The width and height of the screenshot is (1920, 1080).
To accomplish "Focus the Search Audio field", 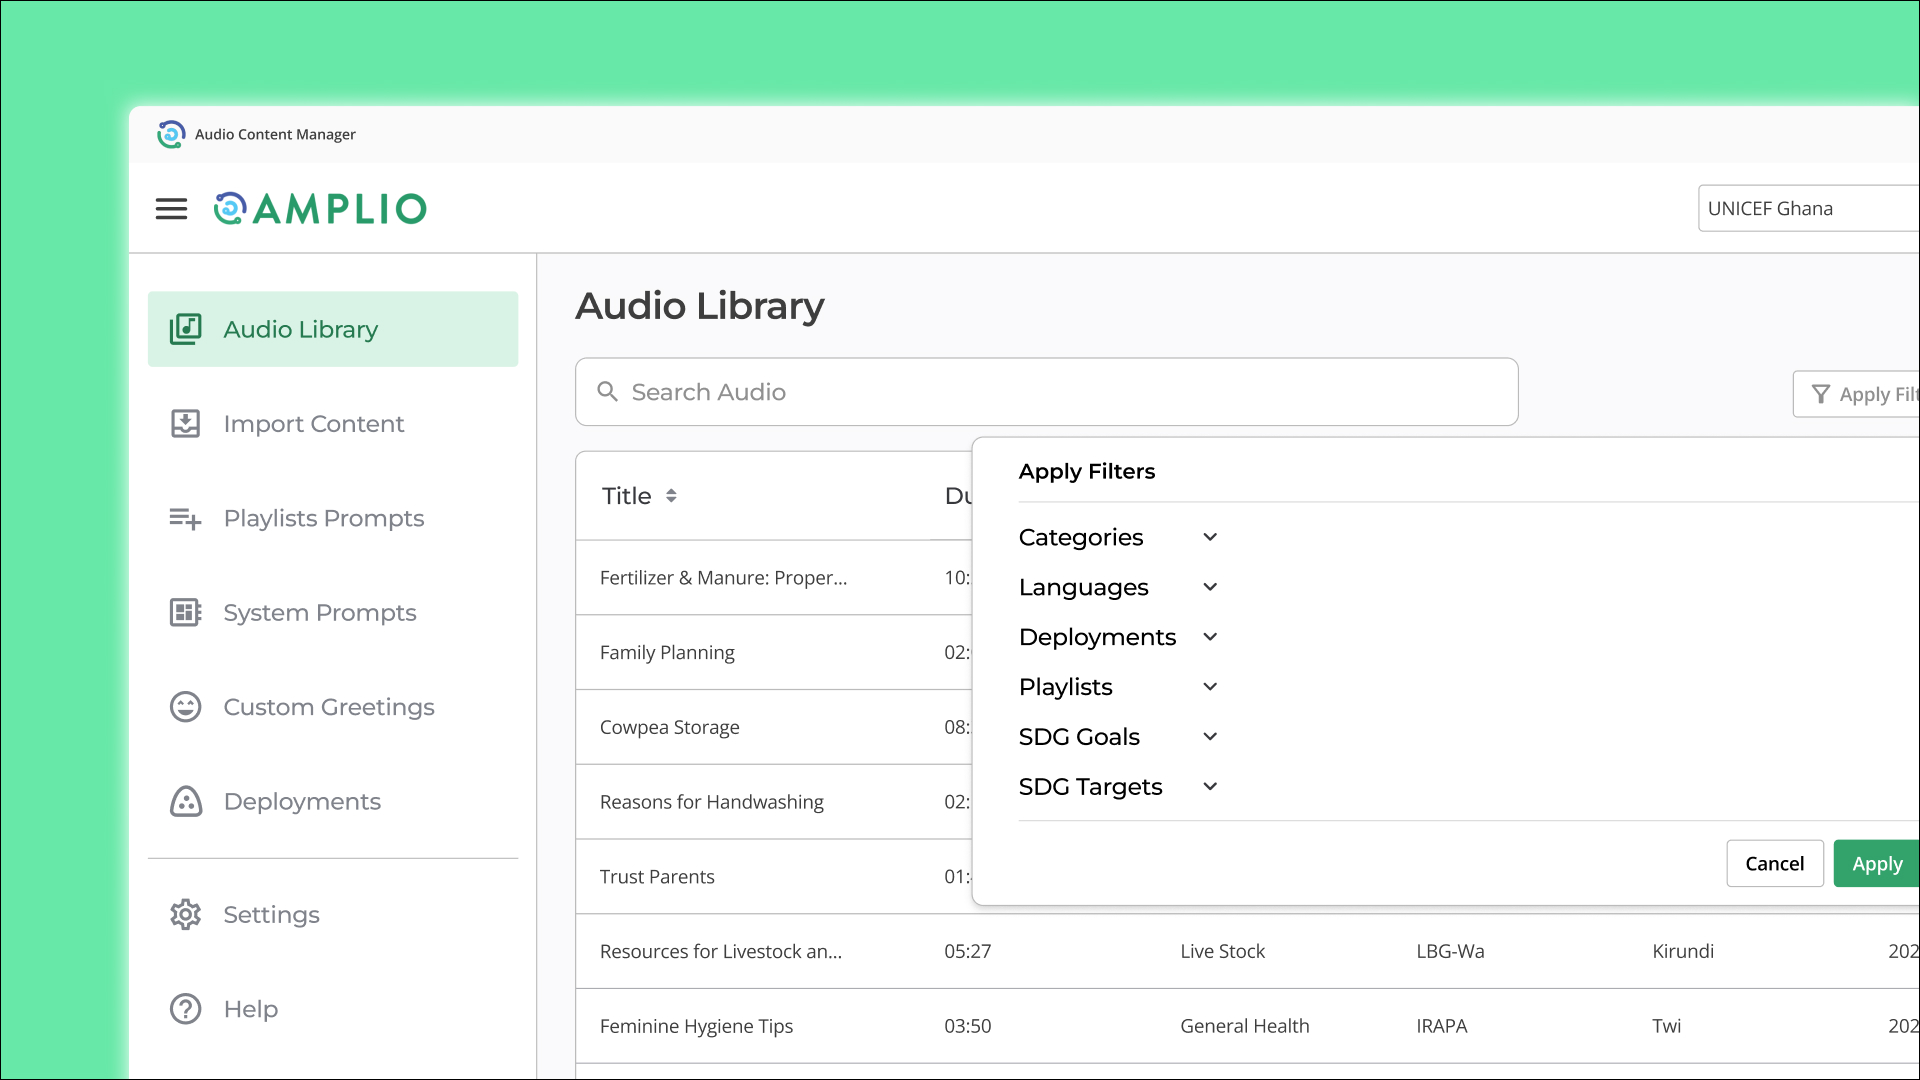I will coord(1046,392).
